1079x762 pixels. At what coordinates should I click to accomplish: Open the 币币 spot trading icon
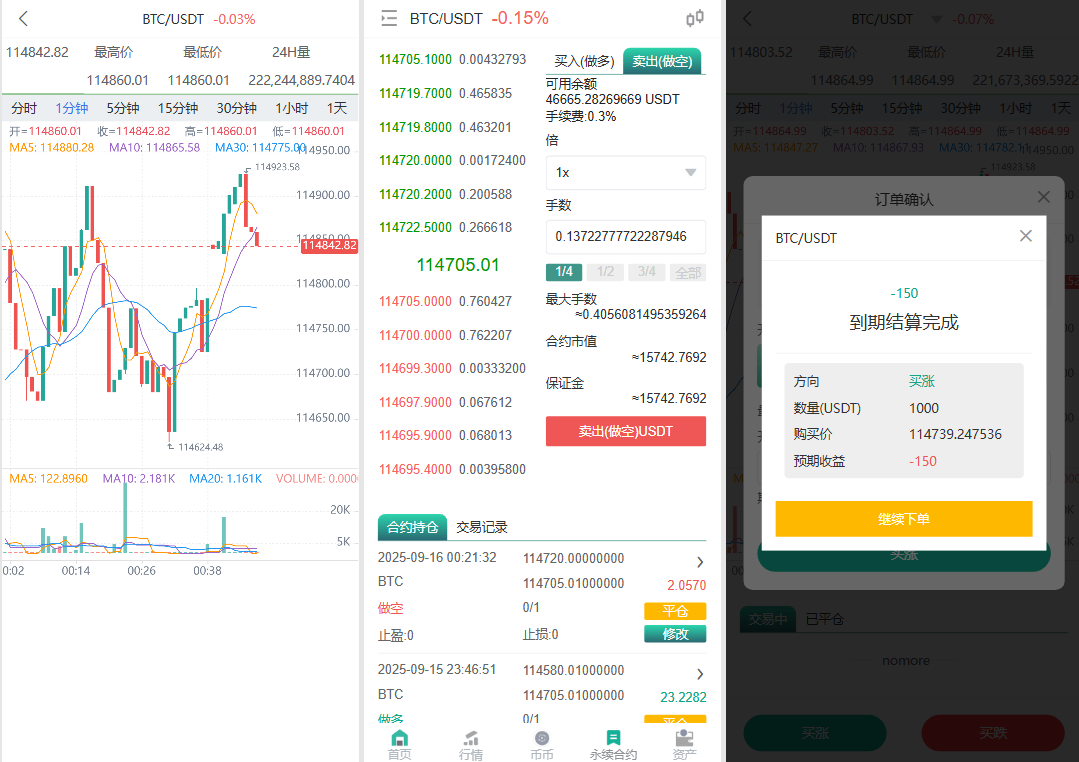(x=542, y=739)
